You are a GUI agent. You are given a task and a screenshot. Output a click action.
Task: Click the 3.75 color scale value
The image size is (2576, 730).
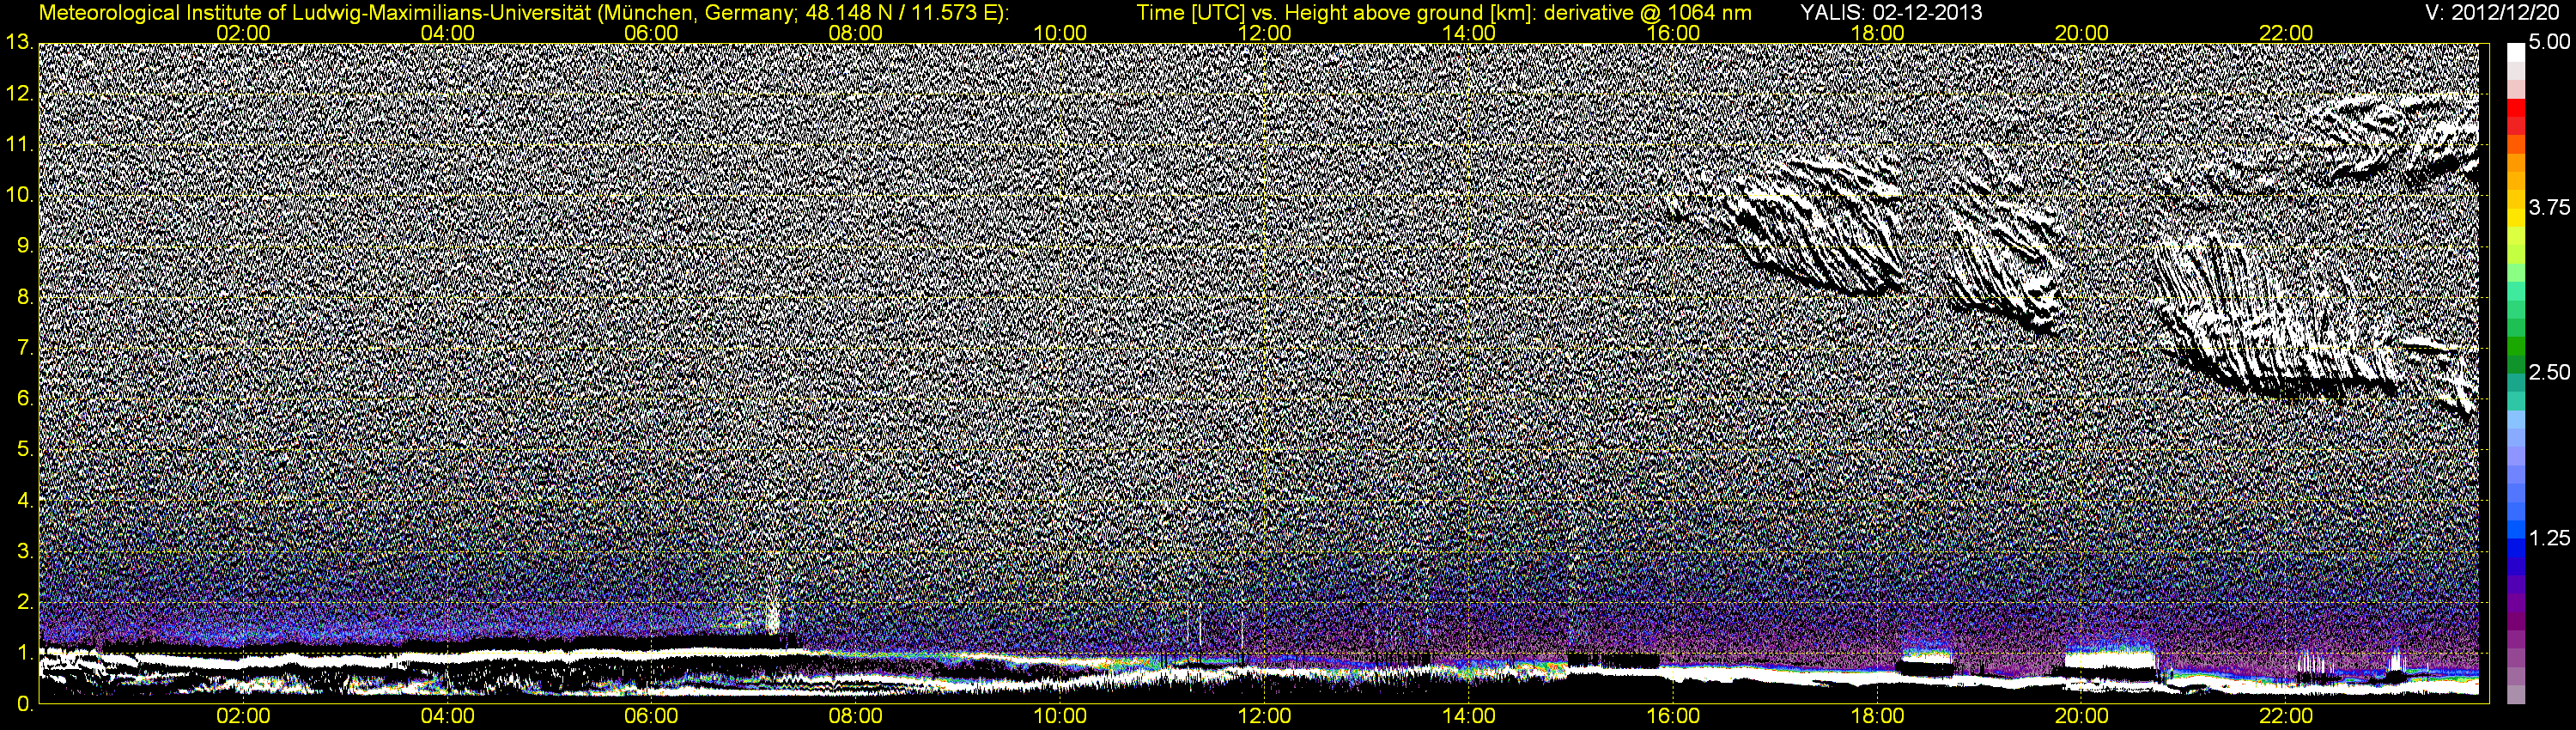tap(2549, 207)
